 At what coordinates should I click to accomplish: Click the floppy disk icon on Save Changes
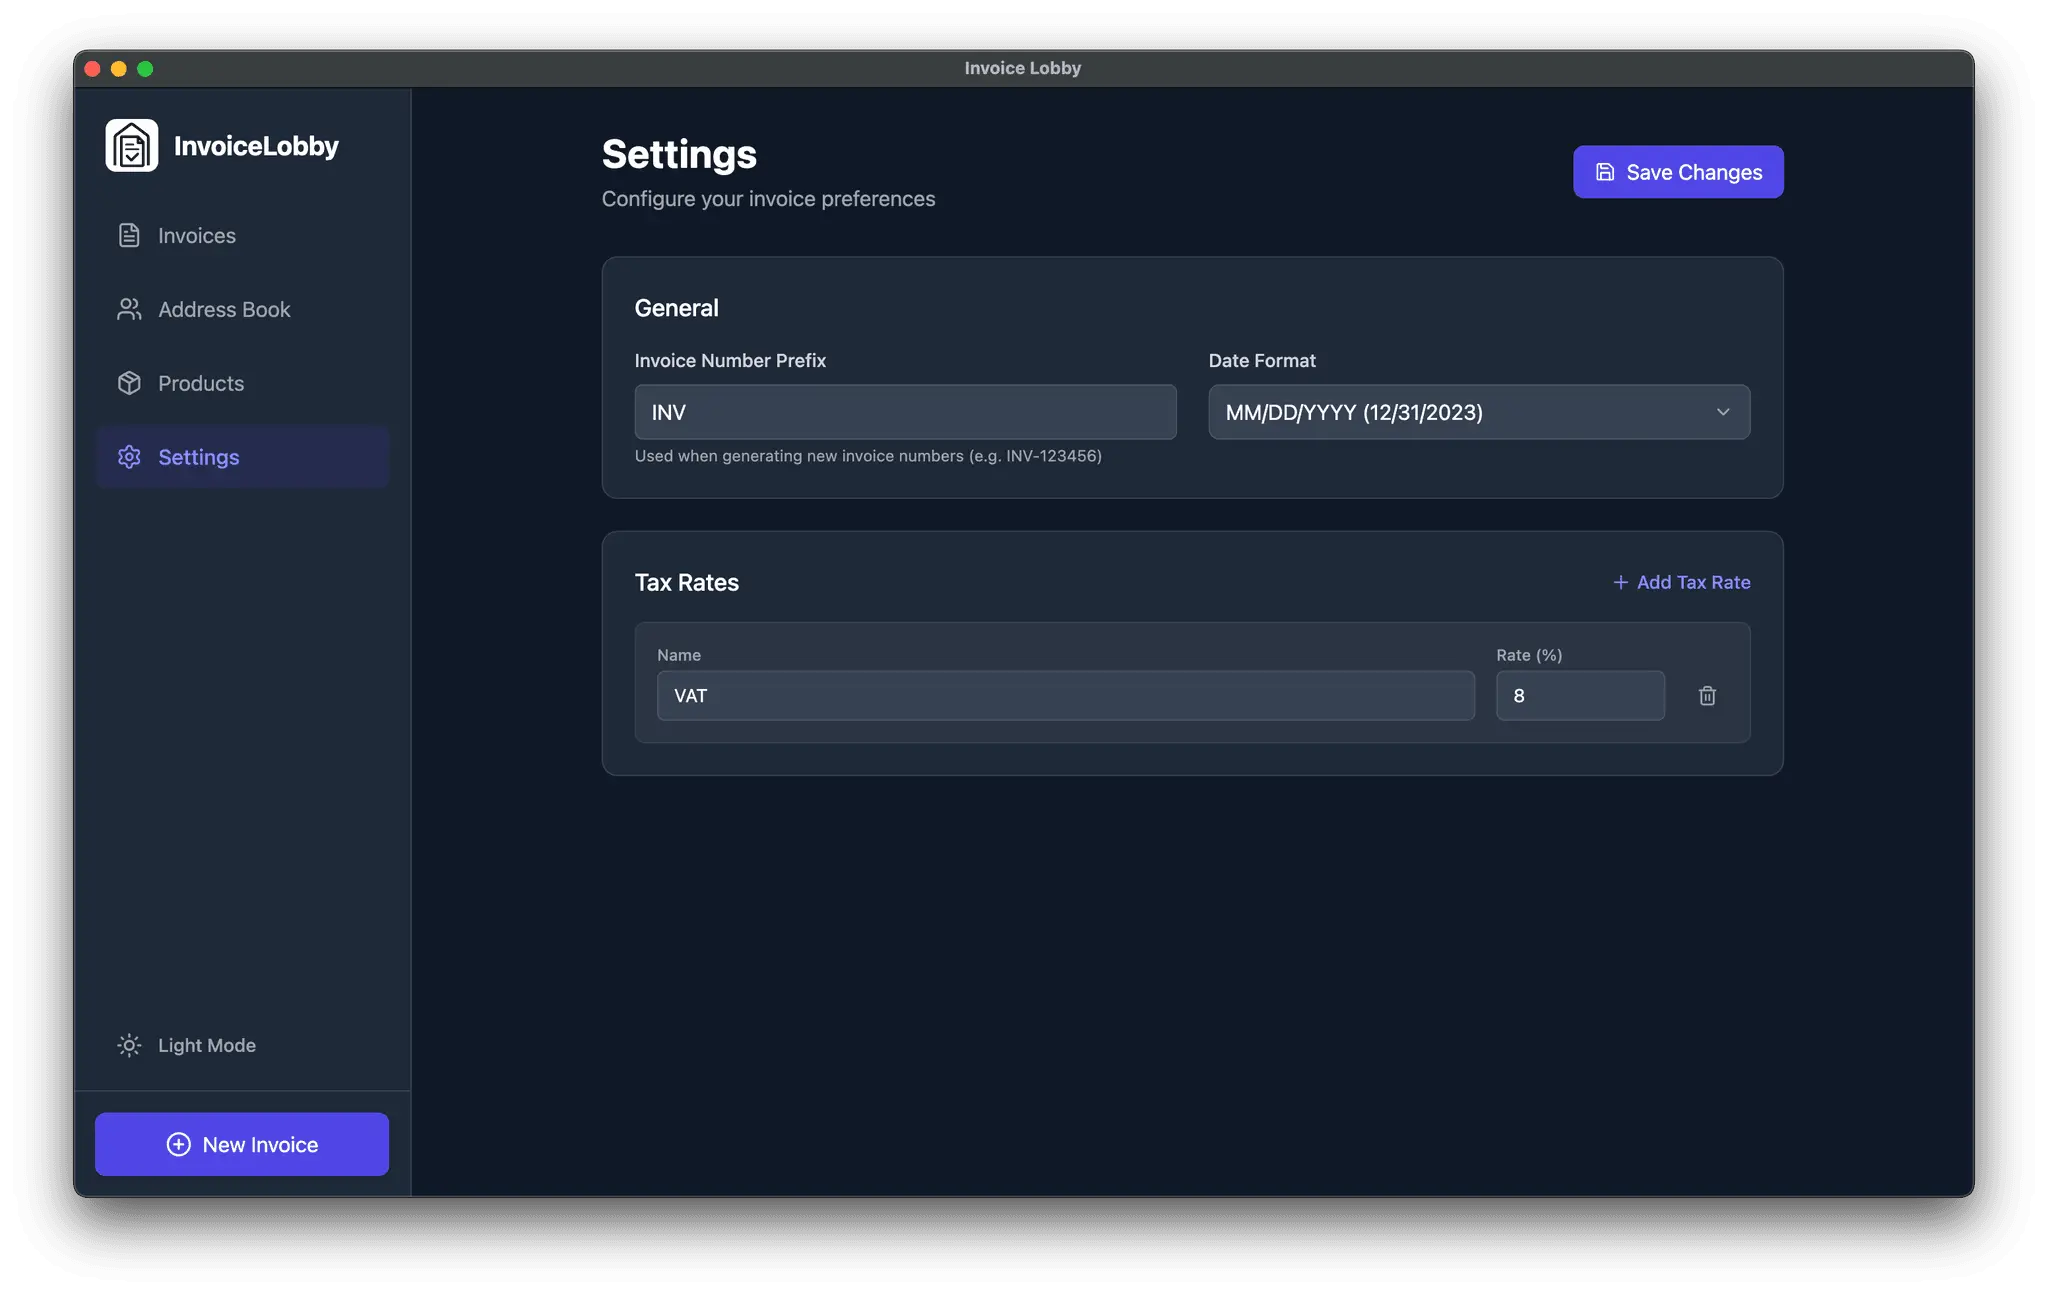click(x=1605, y=172)
